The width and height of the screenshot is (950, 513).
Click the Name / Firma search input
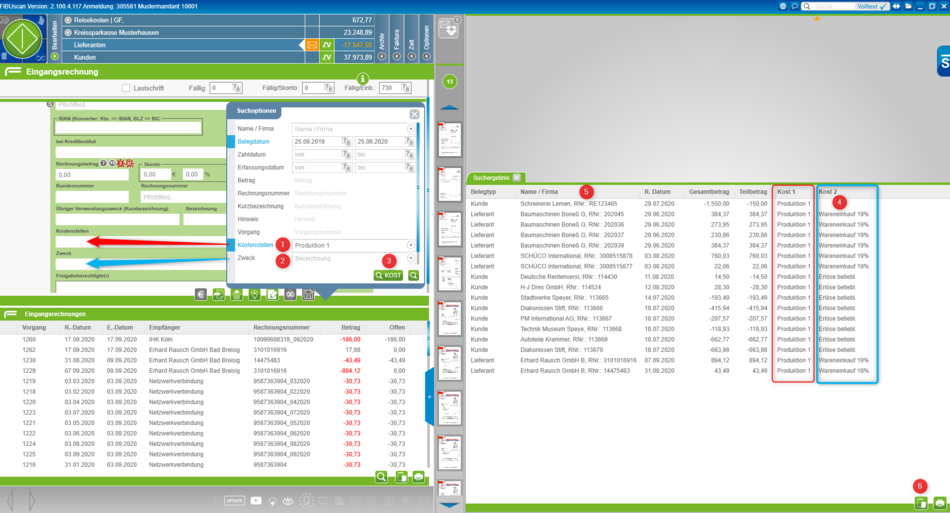(348, 129)
